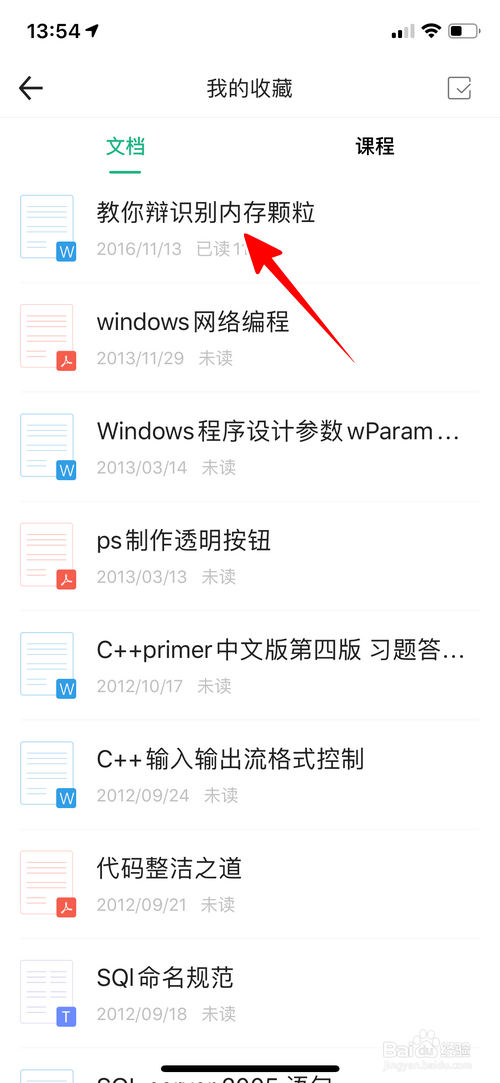Open ps制作透明按钮 document

(x=184, y=541)
